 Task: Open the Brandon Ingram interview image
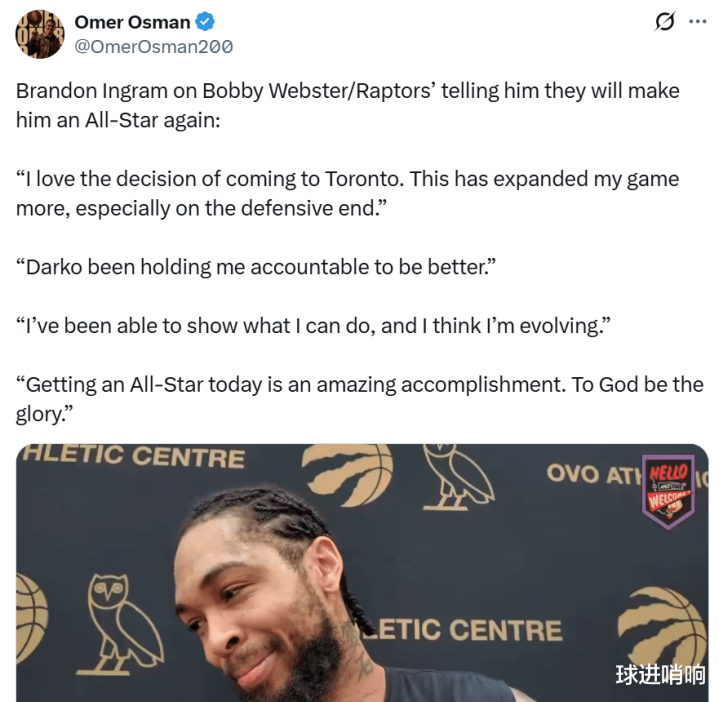point(362,573)
